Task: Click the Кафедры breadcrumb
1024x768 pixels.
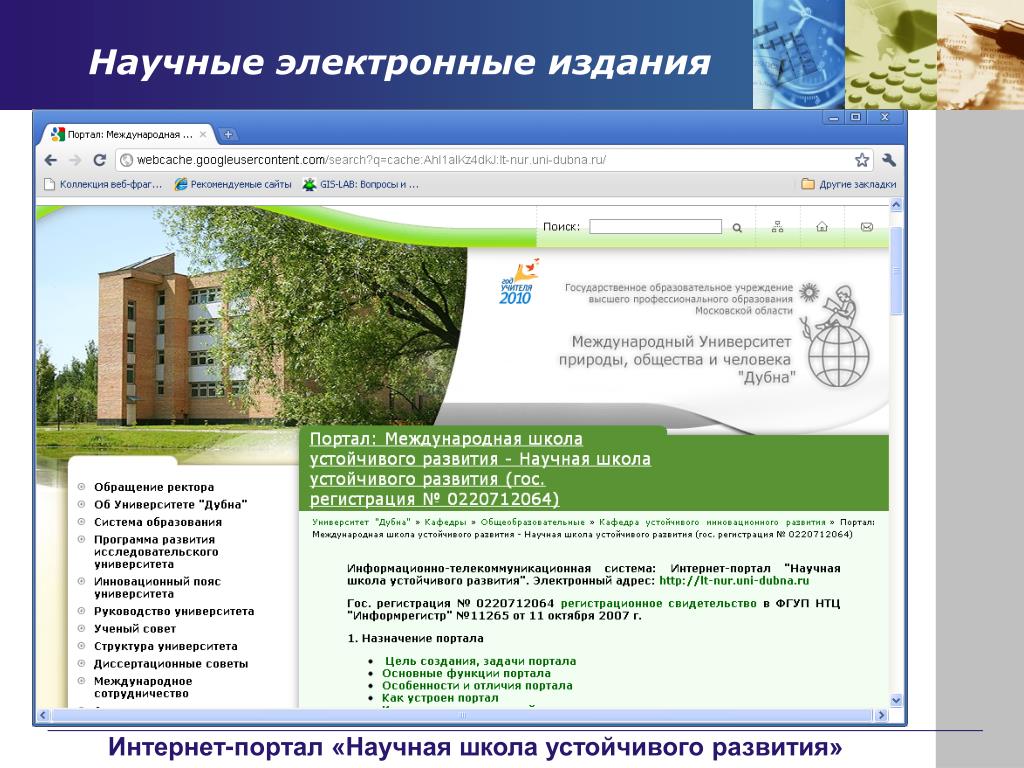Action: tap(445, 522)
